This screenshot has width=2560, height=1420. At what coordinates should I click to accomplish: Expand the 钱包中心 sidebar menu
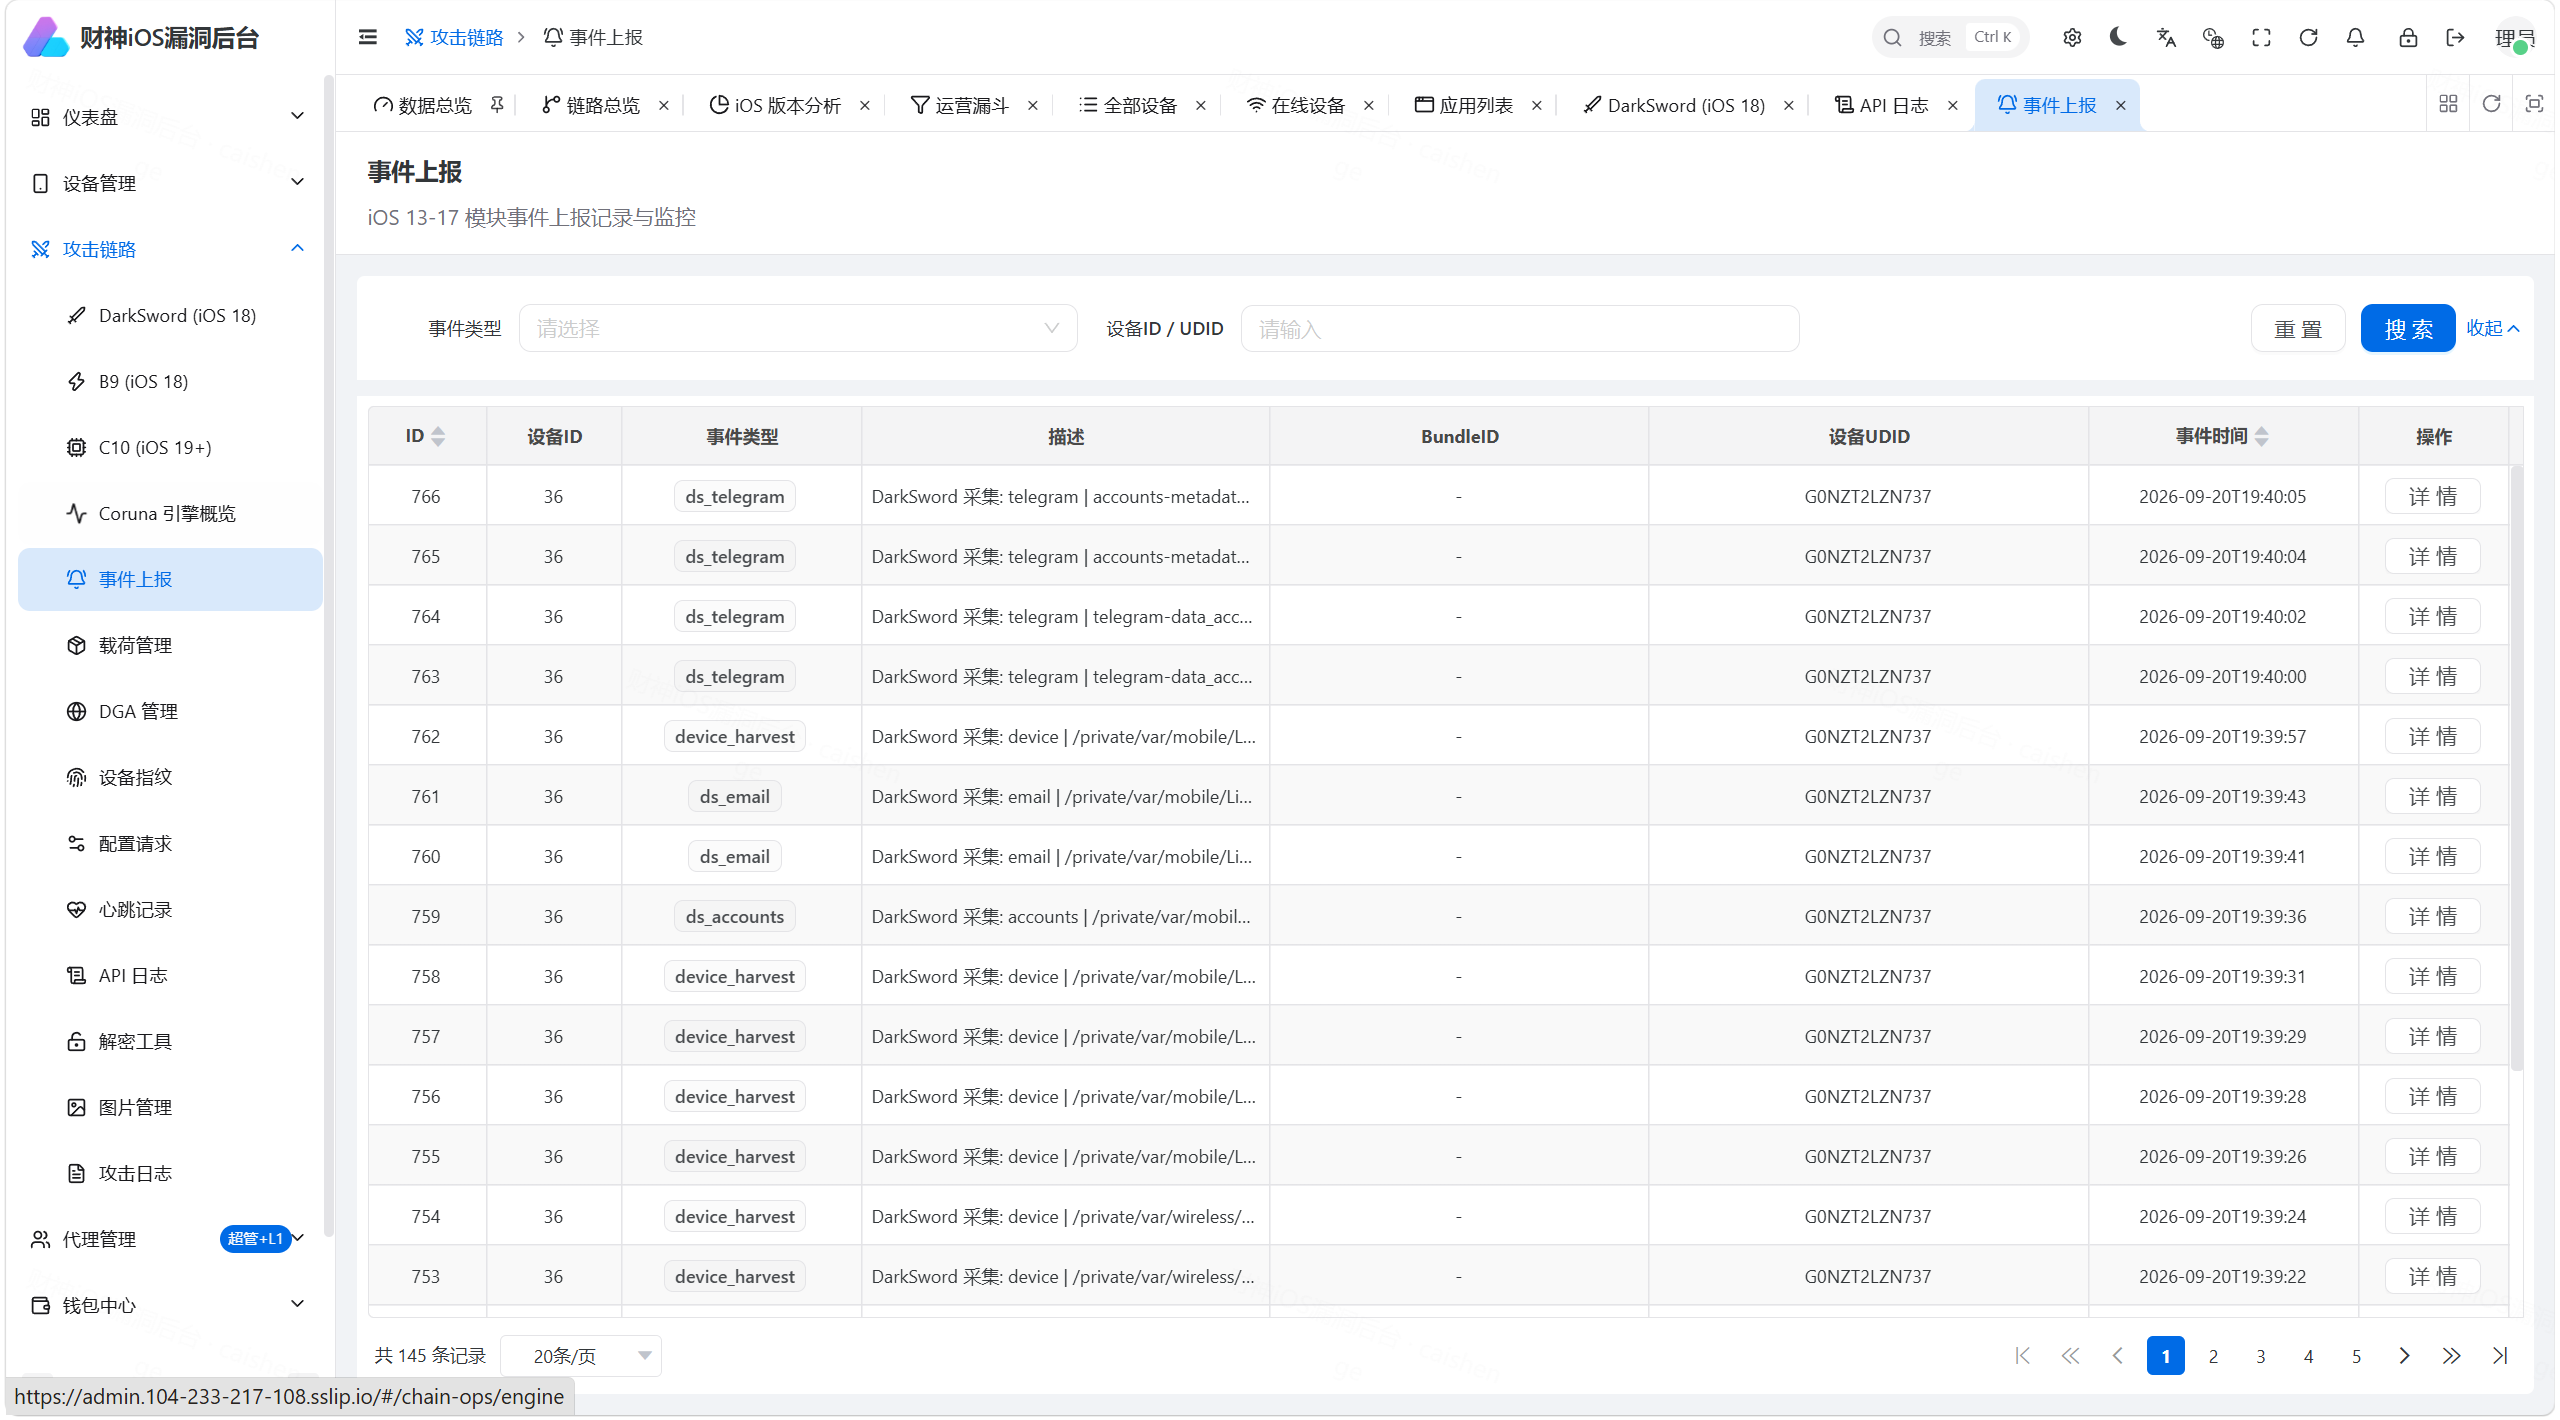(168, 1305)
